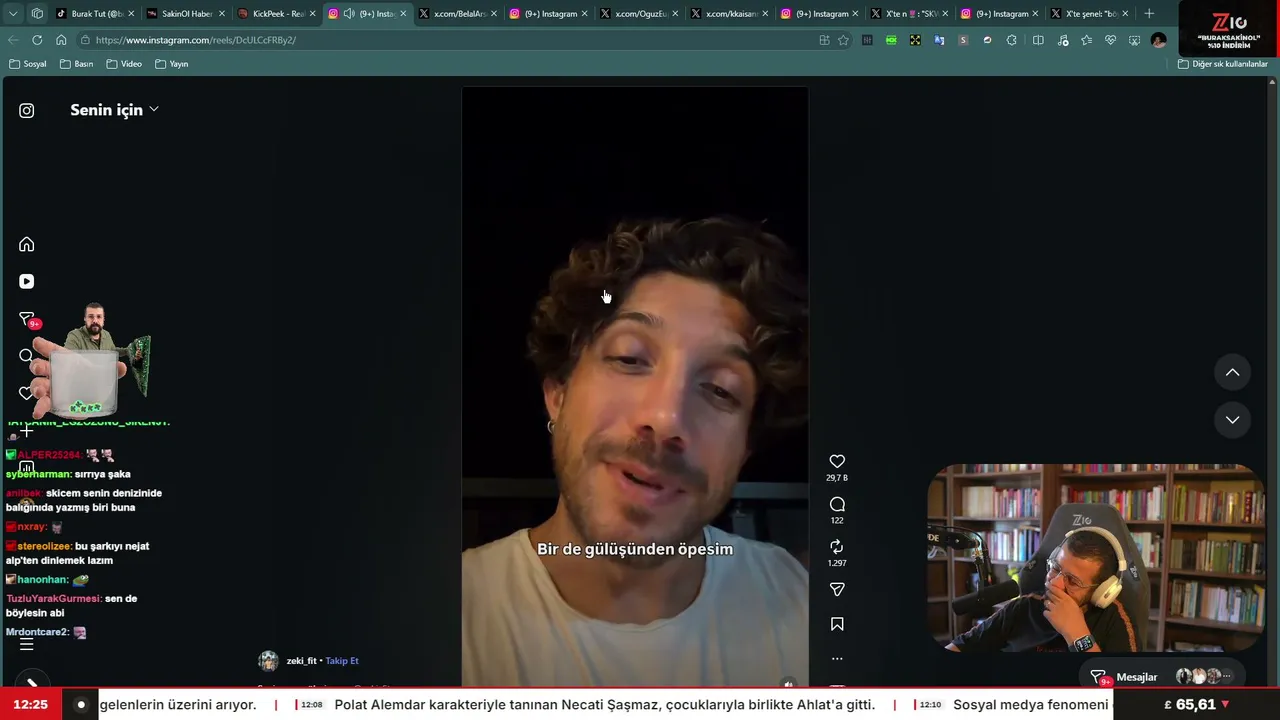Open the translate extension icon
Viewport: 1280px width, 720px height.
tap(939, 40)
